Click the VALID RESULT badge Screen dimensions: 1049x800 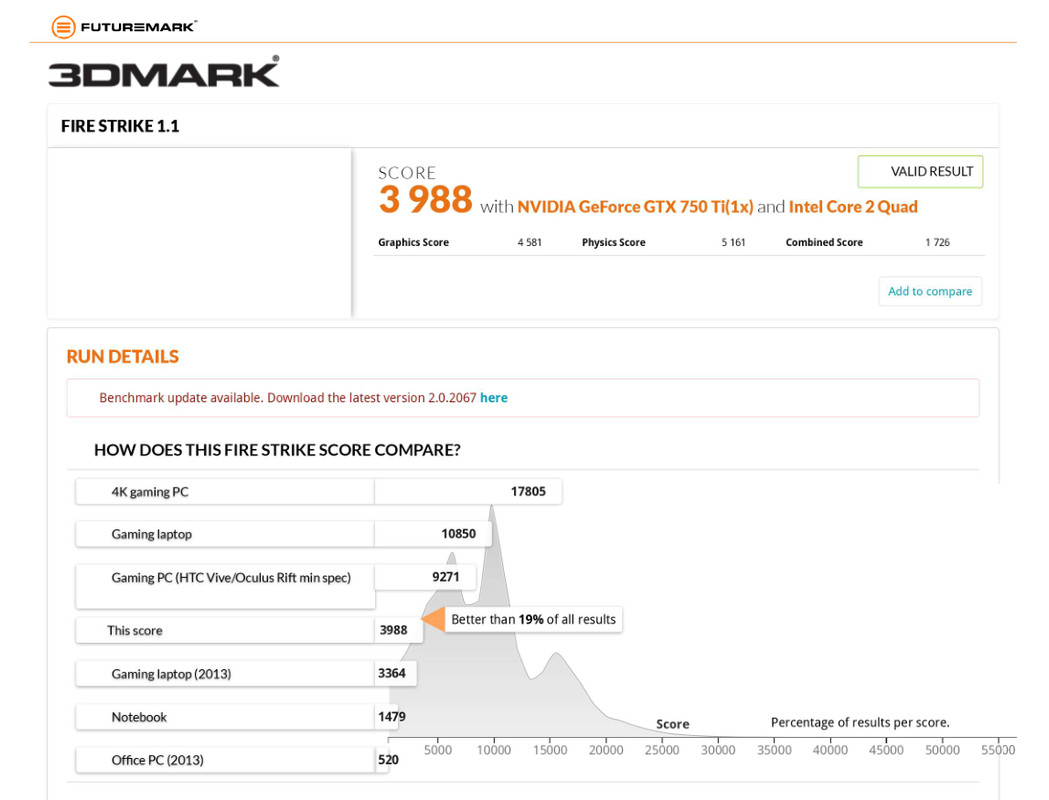pos(921,172)
